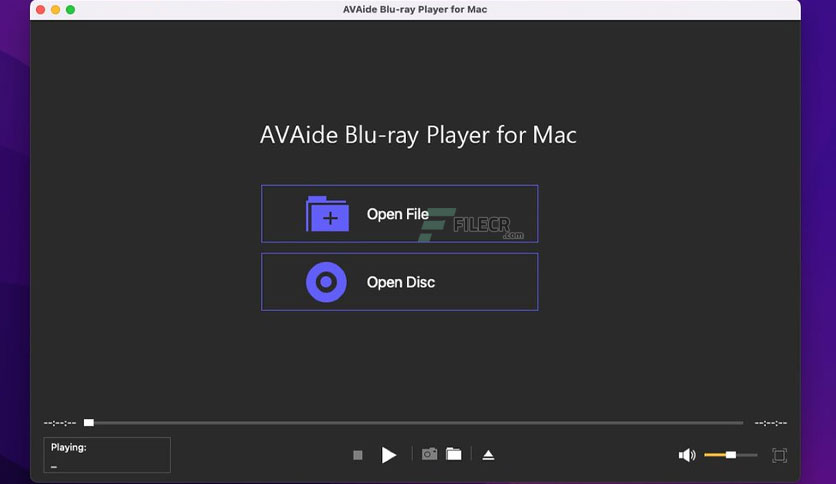Click the elapsed time display
The height and width of the screenshot is (484, 836).
click(60, 423)
